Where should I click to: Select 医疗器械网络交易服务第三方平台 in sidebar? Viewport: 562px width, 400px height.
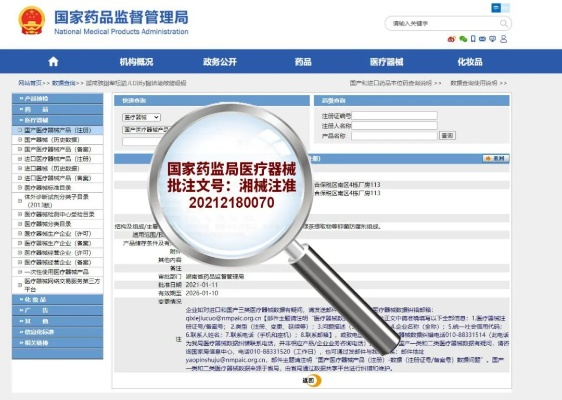pyautogui.click(x=57, y=285)
